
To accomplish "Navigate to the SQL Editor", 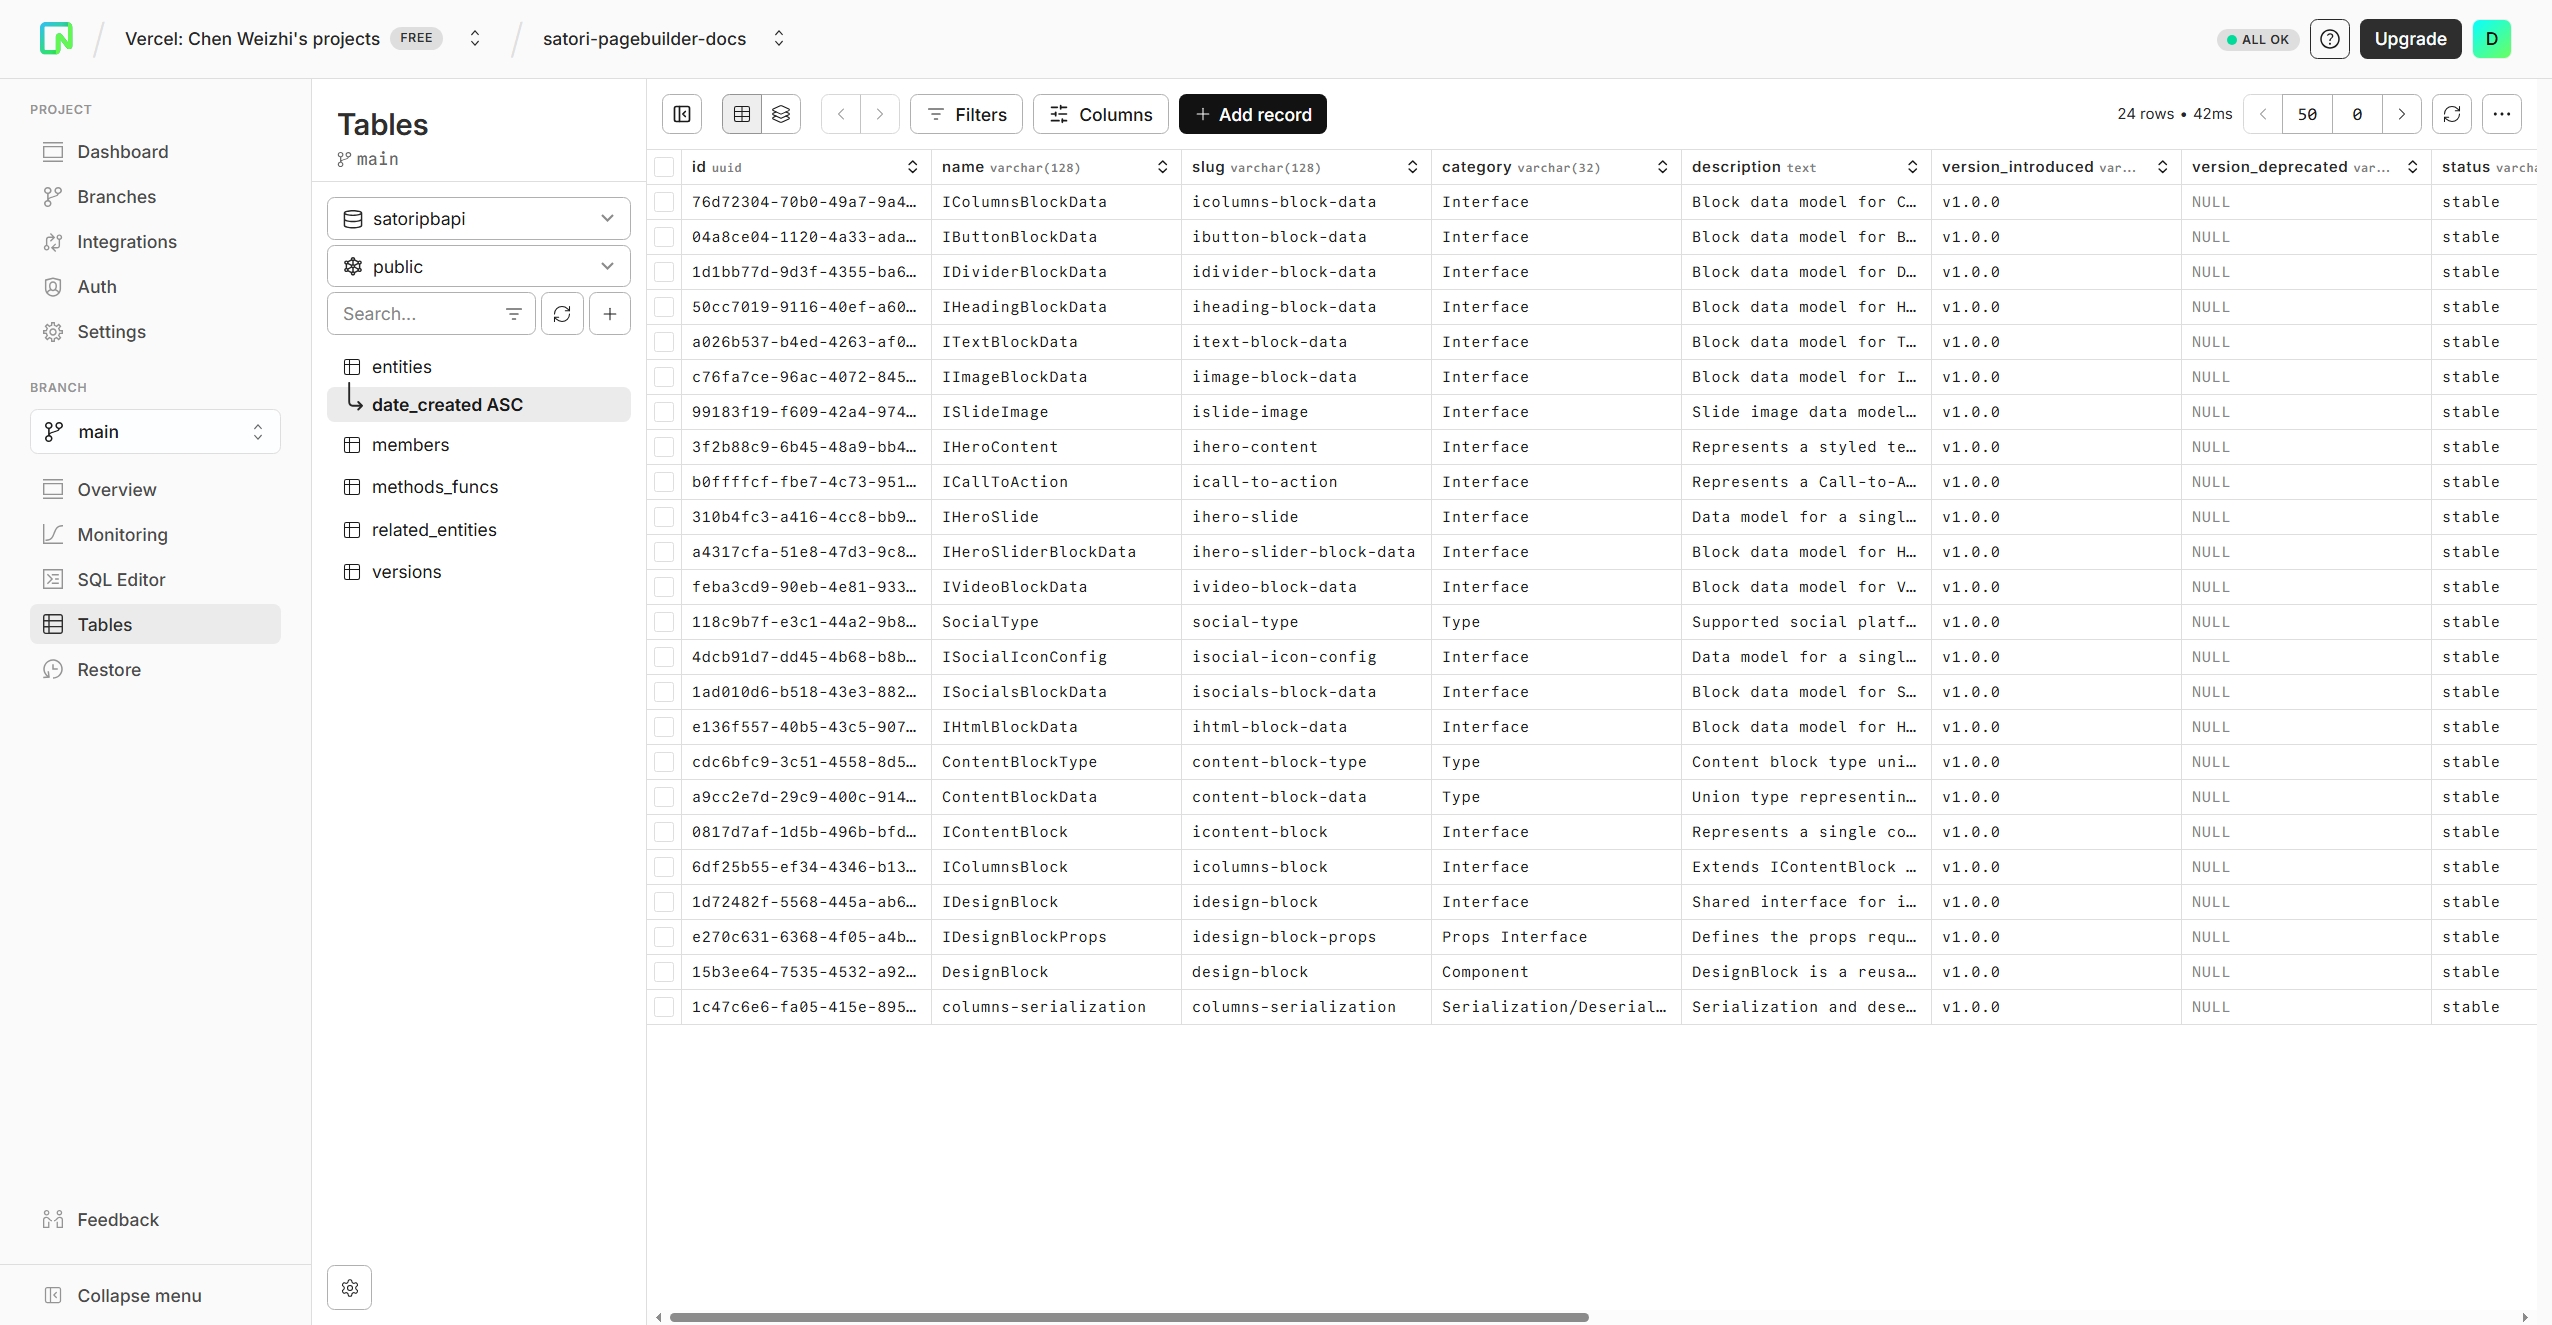I will (x=121, y=579).
